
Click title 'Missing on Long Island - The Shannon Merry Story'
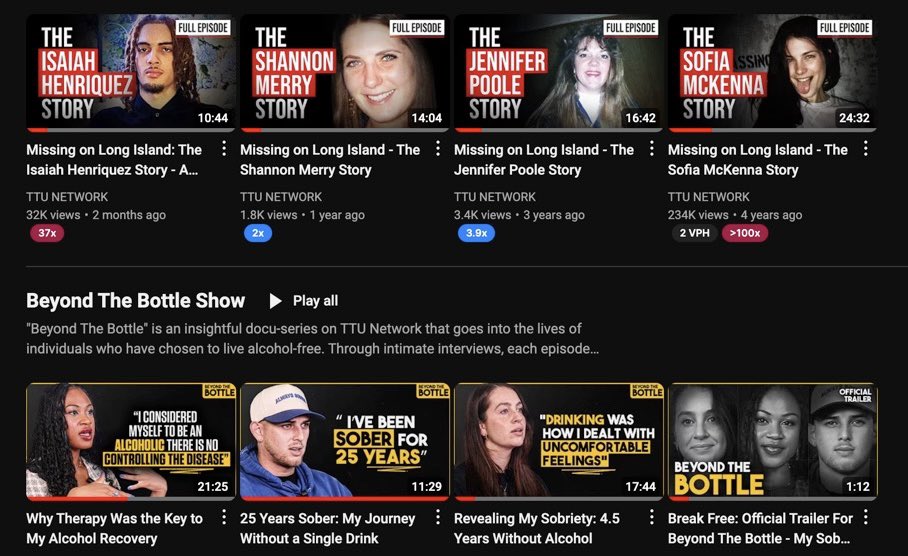click(330, 160)
